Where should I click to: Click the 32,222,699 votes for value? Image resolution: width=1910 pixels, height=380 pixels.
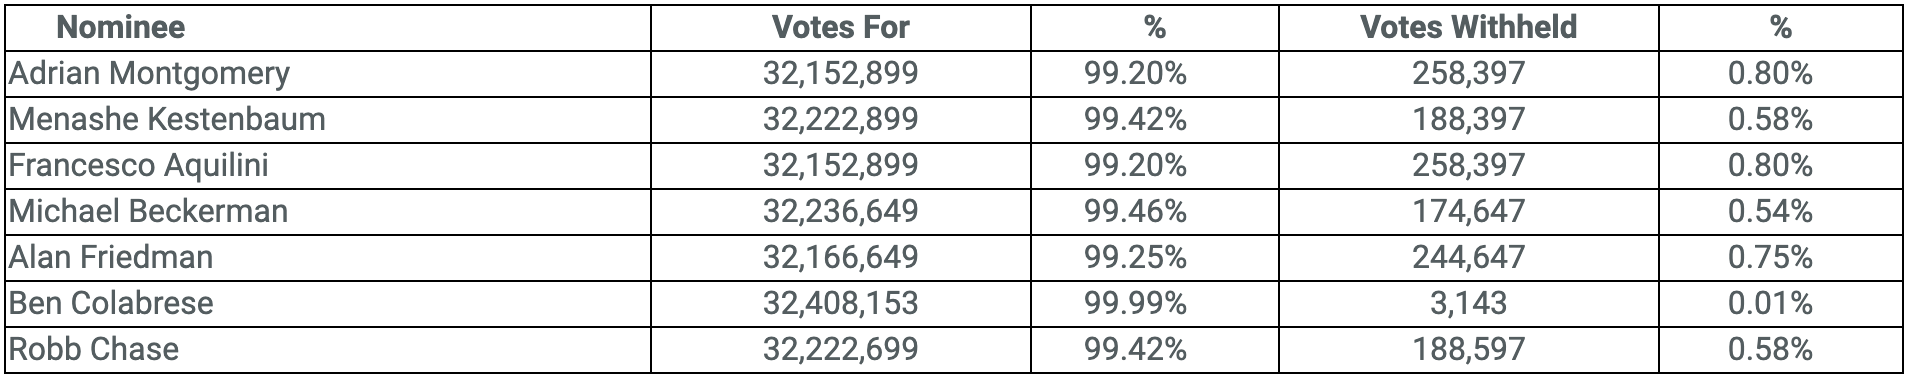[x=840, y=349]
